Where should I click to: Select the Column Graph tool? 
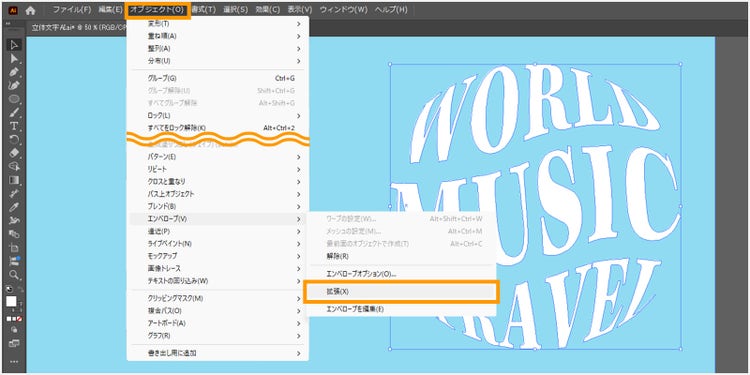point(14,261)
